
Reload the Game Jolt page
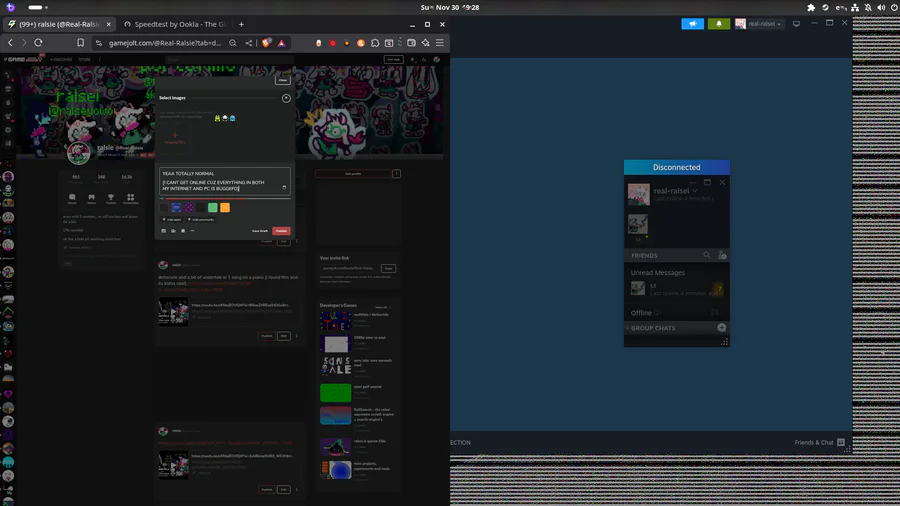[x=38, y=42]
